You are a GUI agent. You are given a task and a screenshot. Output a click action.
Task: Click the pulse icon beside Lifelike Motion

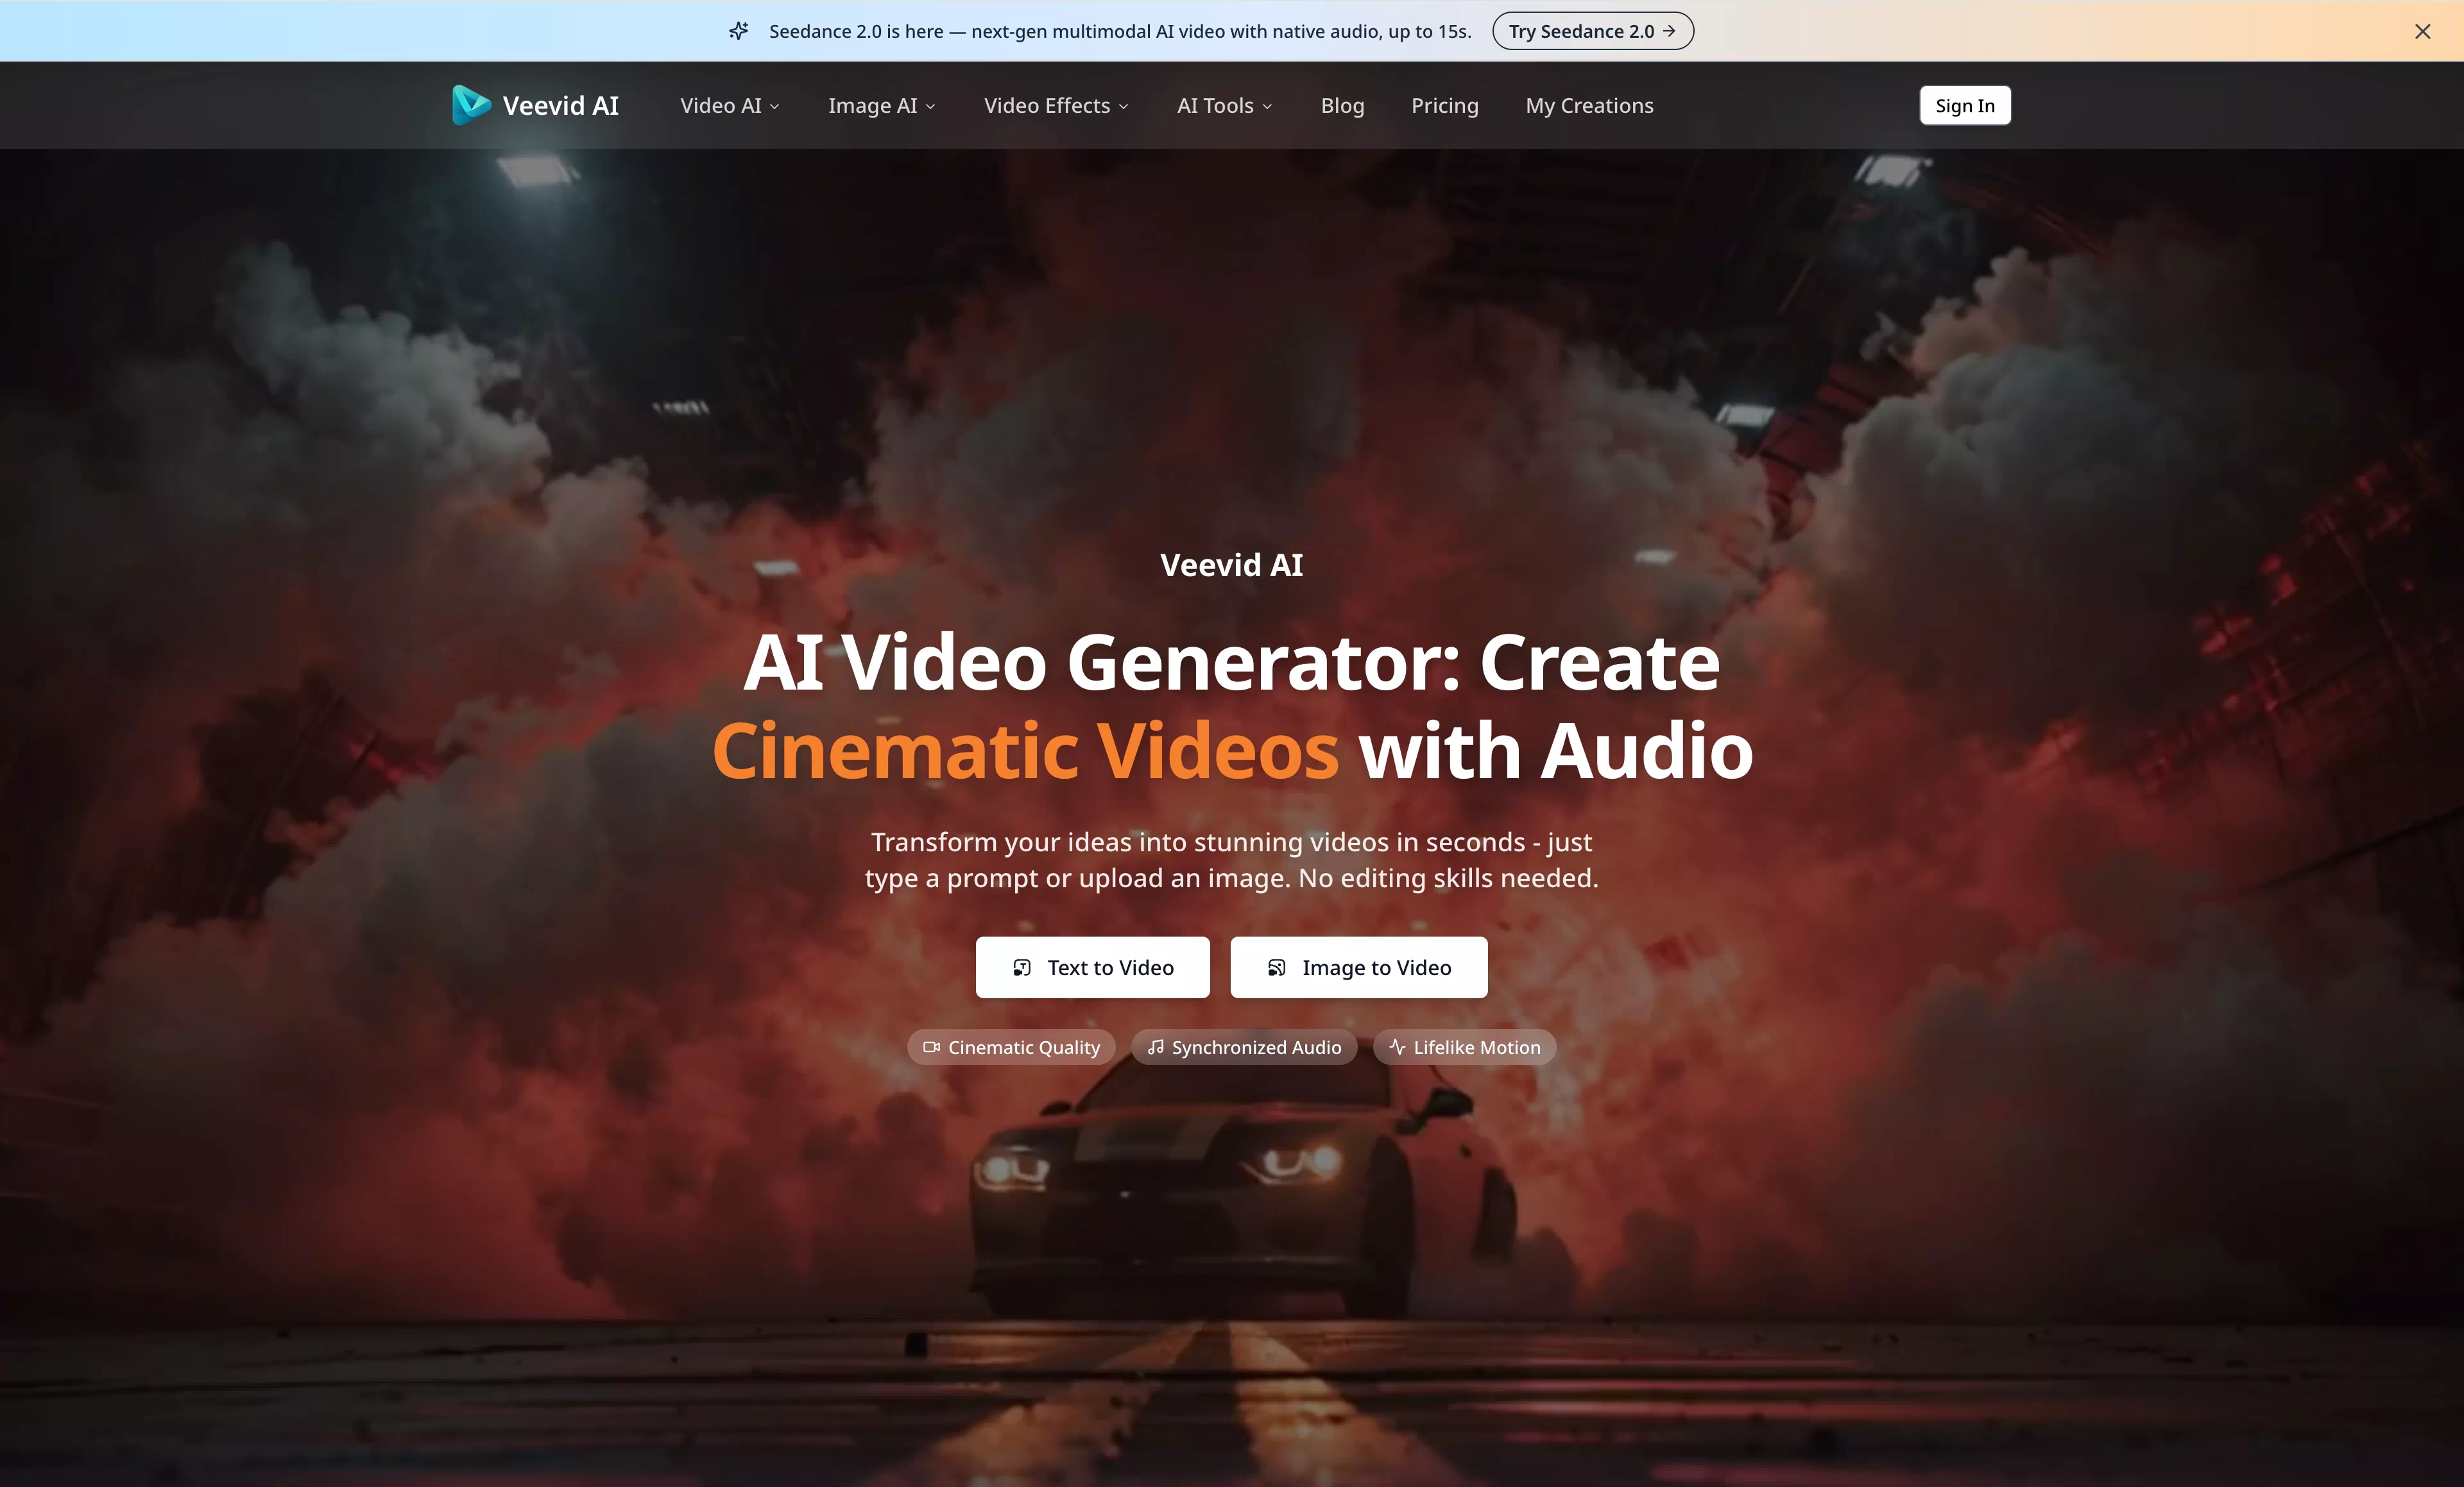tap(1398, 1047)
